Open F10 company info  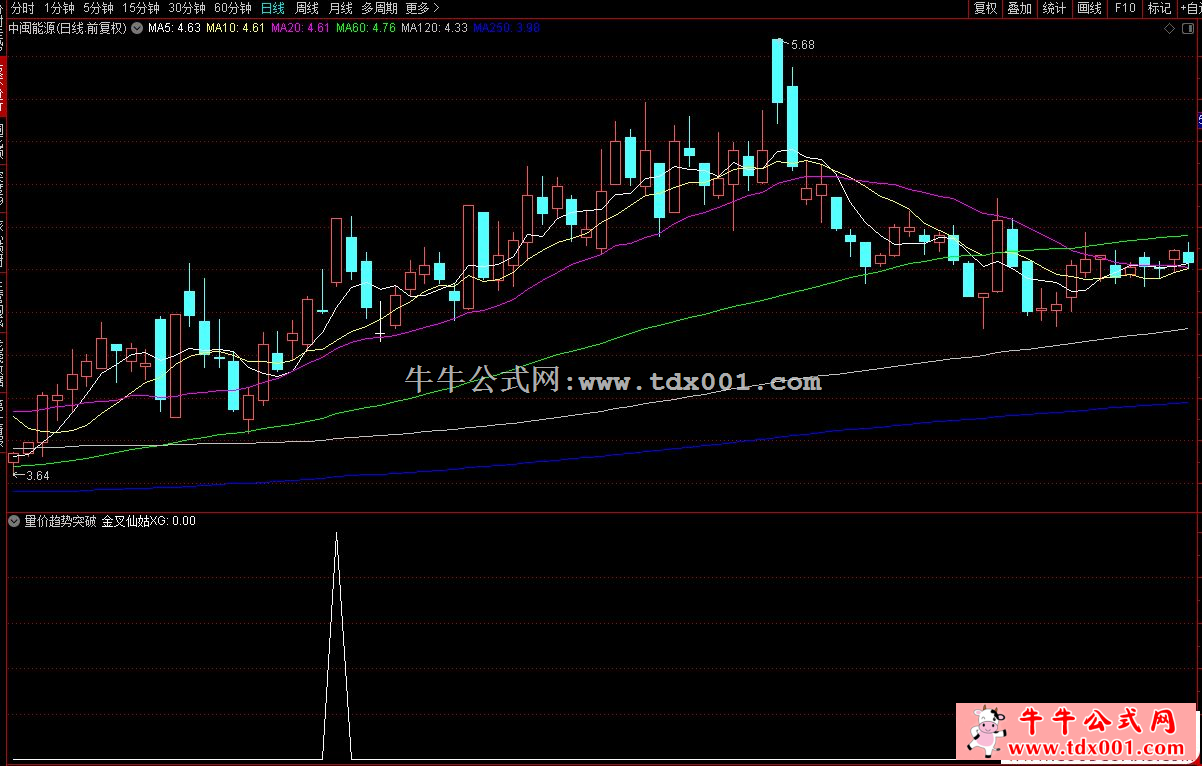[x=1125, y=8]
